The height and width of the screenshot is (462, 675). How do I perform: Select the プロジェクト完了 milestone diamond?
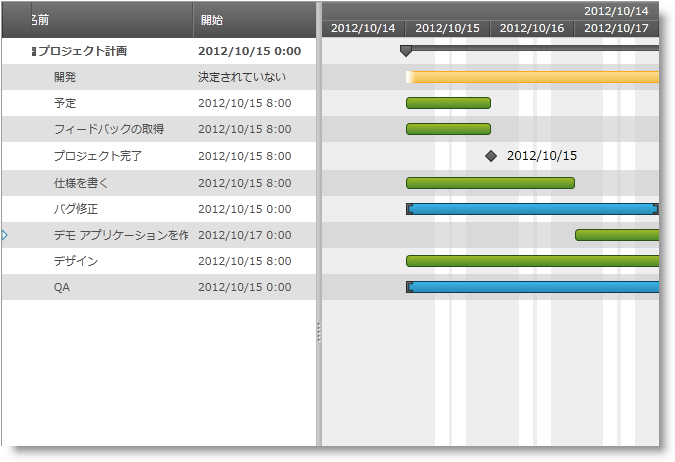[490, 156]
